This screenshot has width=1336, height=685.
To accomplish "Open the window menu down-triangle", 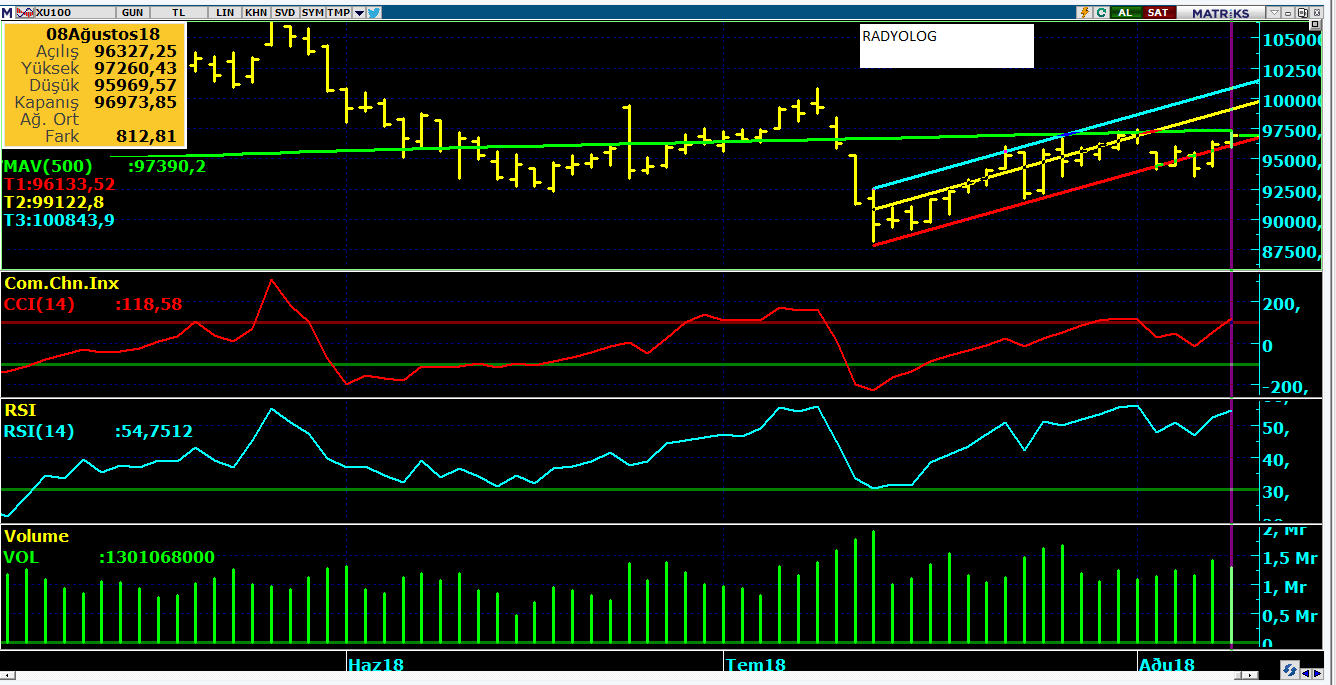I will click(1274, 13).
